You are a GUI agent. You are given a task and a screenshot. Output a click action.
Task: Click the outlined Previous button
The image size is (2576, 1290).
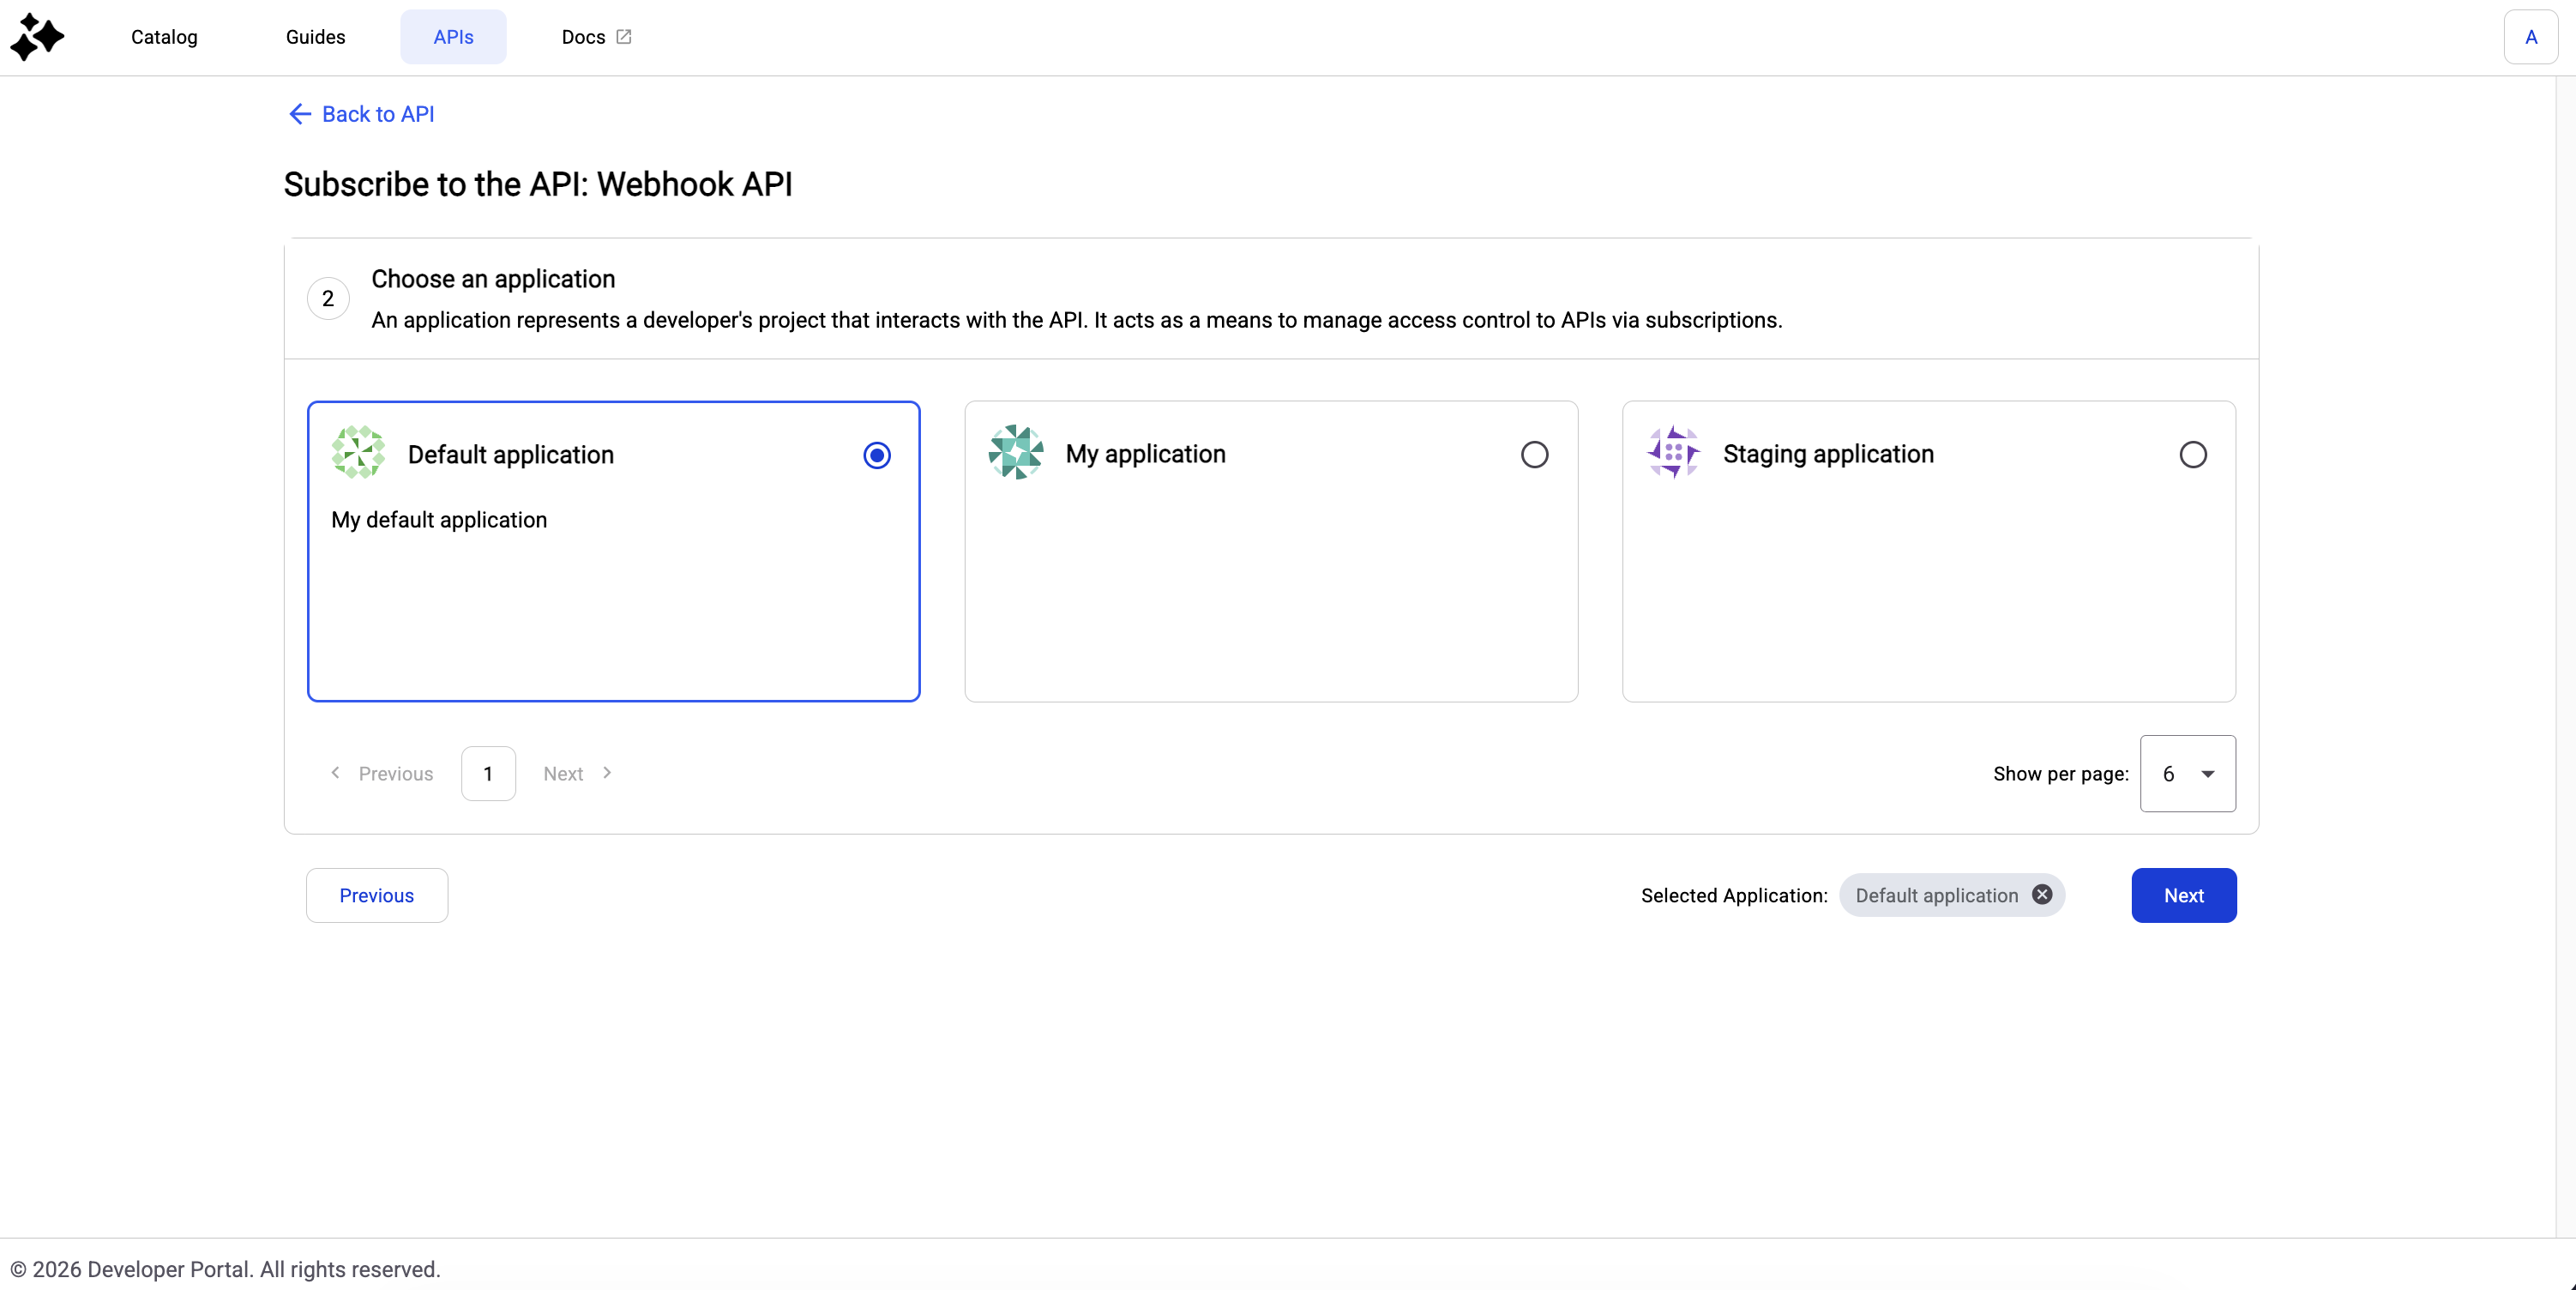point(376,895)
